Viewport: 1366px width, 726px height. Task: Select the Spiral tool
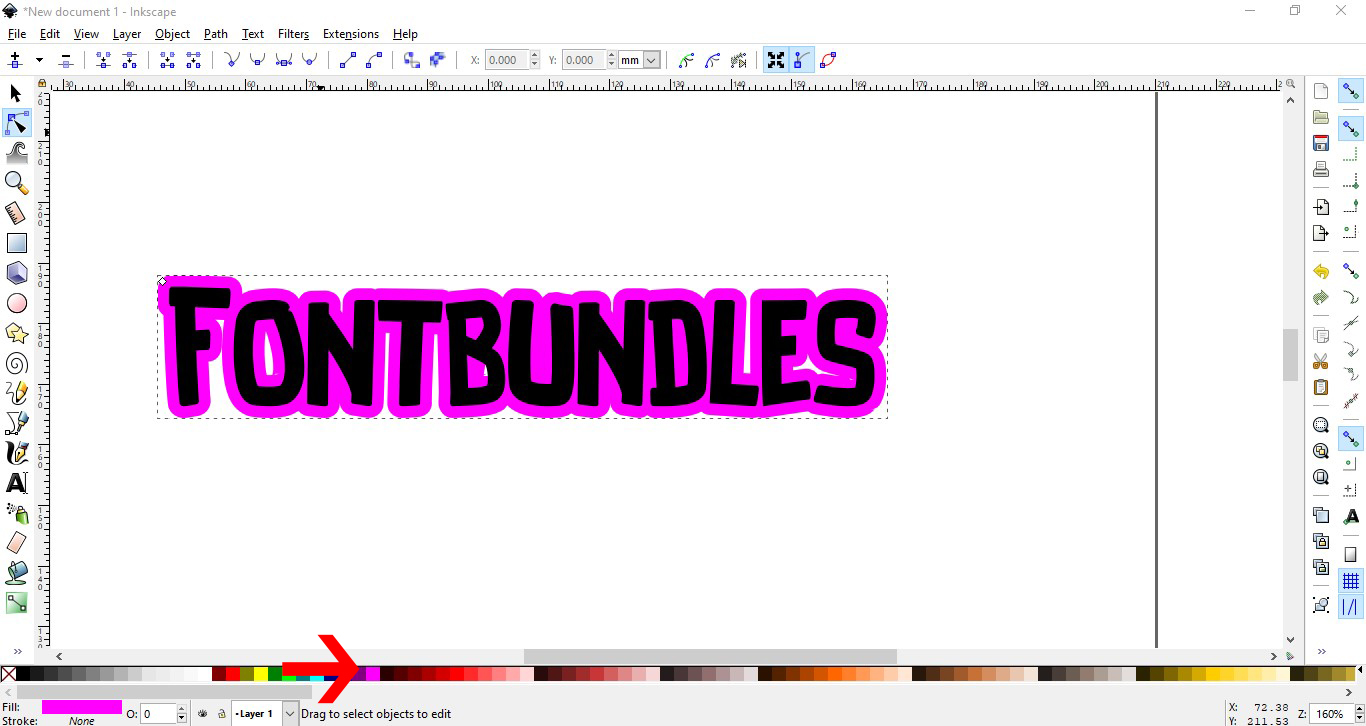16,363
